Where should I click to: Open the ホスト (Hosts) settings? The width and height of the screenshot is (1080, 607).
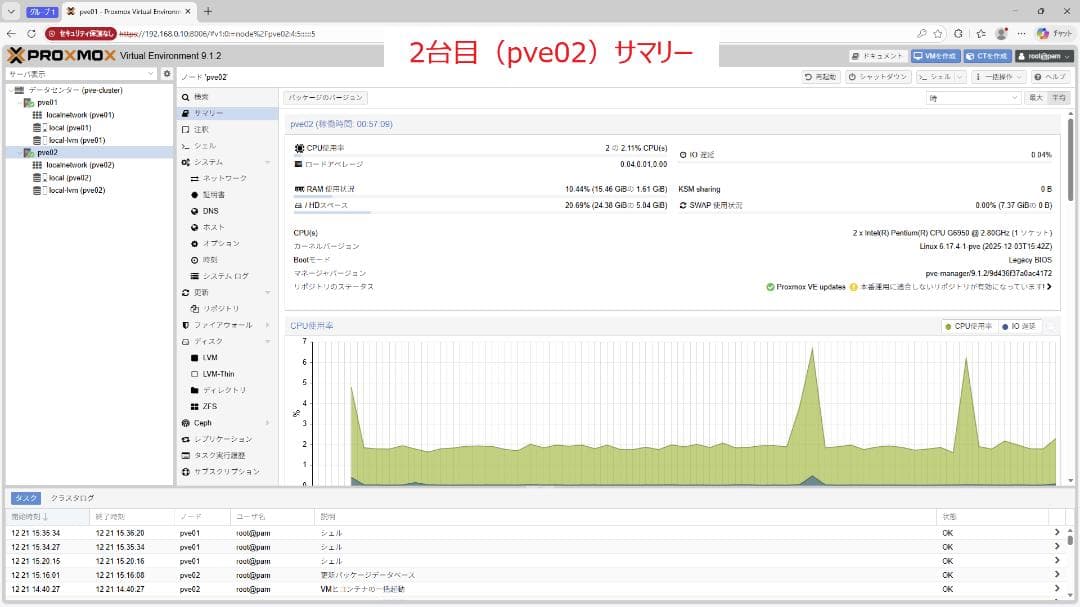[x=212, y=227]
